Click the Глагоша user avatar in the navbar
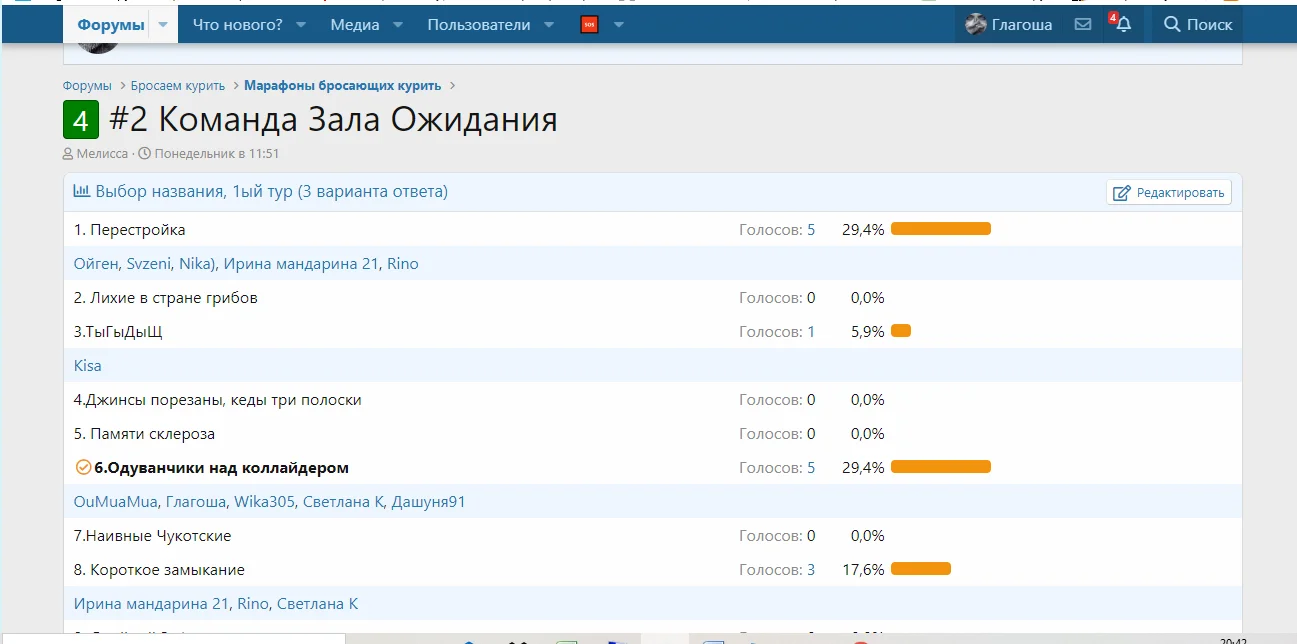 coord(975,25)
